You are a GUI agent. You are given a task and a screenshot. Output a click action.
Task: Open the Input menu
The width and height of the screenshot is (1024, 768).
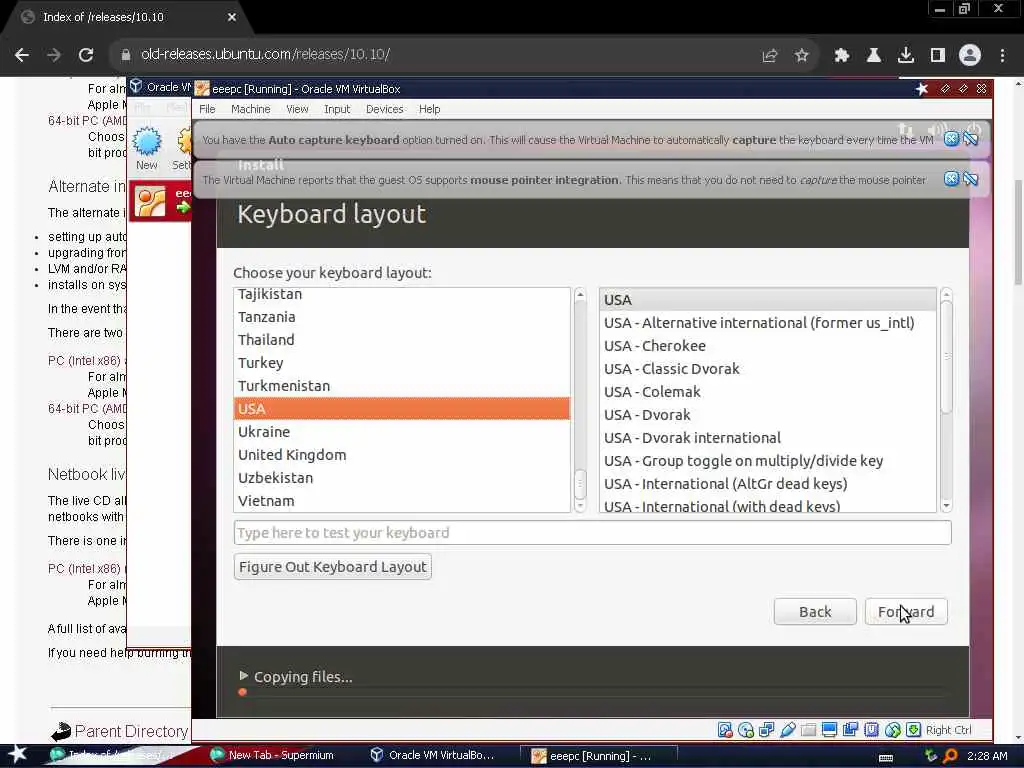pos(337,109)
